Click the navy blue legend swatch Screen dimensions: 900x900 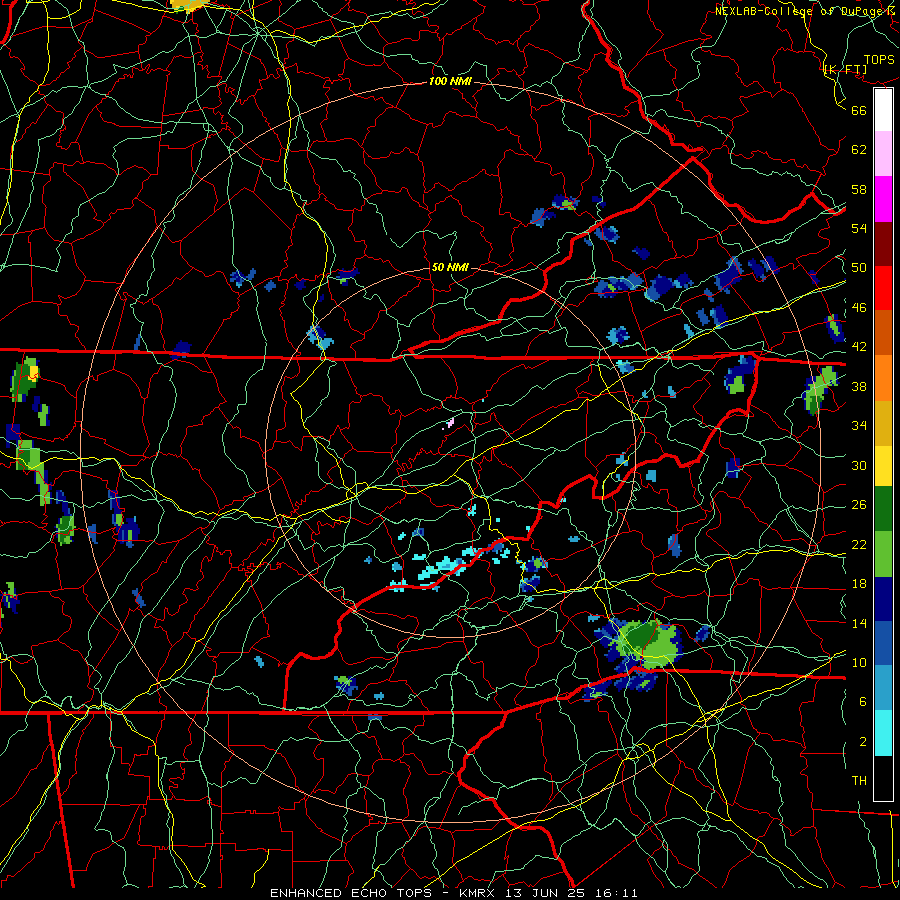883,599
